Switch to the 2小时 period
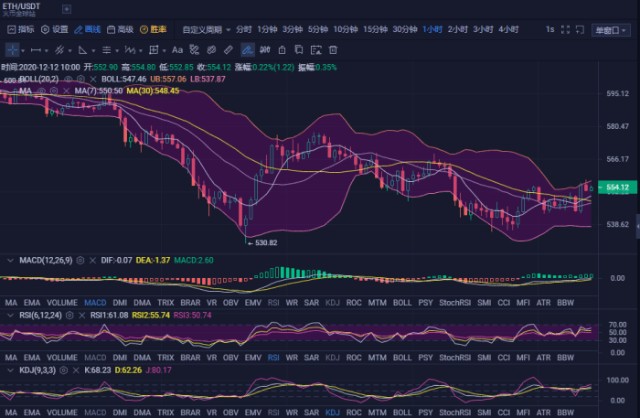This screenshot has height=418, width=640. tap(458, 29)
